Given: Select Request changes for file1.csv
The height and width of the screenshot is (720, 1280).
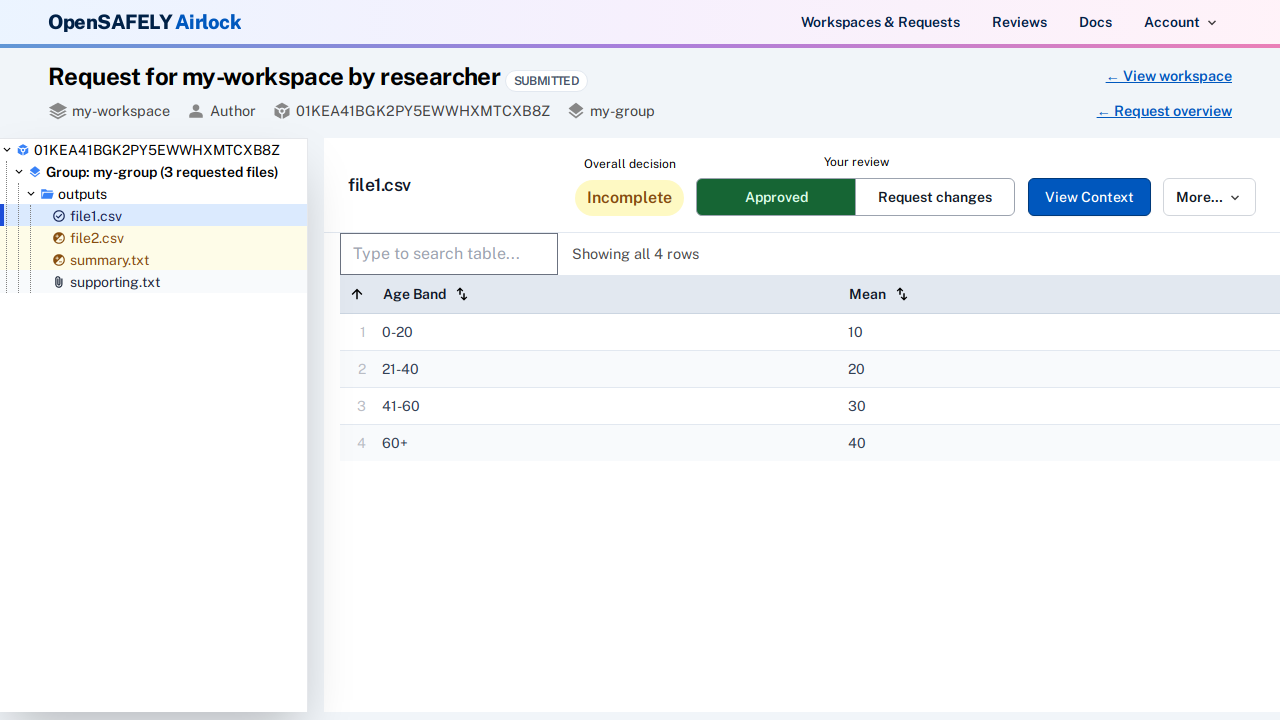Looking at the screenshot, I should coord(934,197).
